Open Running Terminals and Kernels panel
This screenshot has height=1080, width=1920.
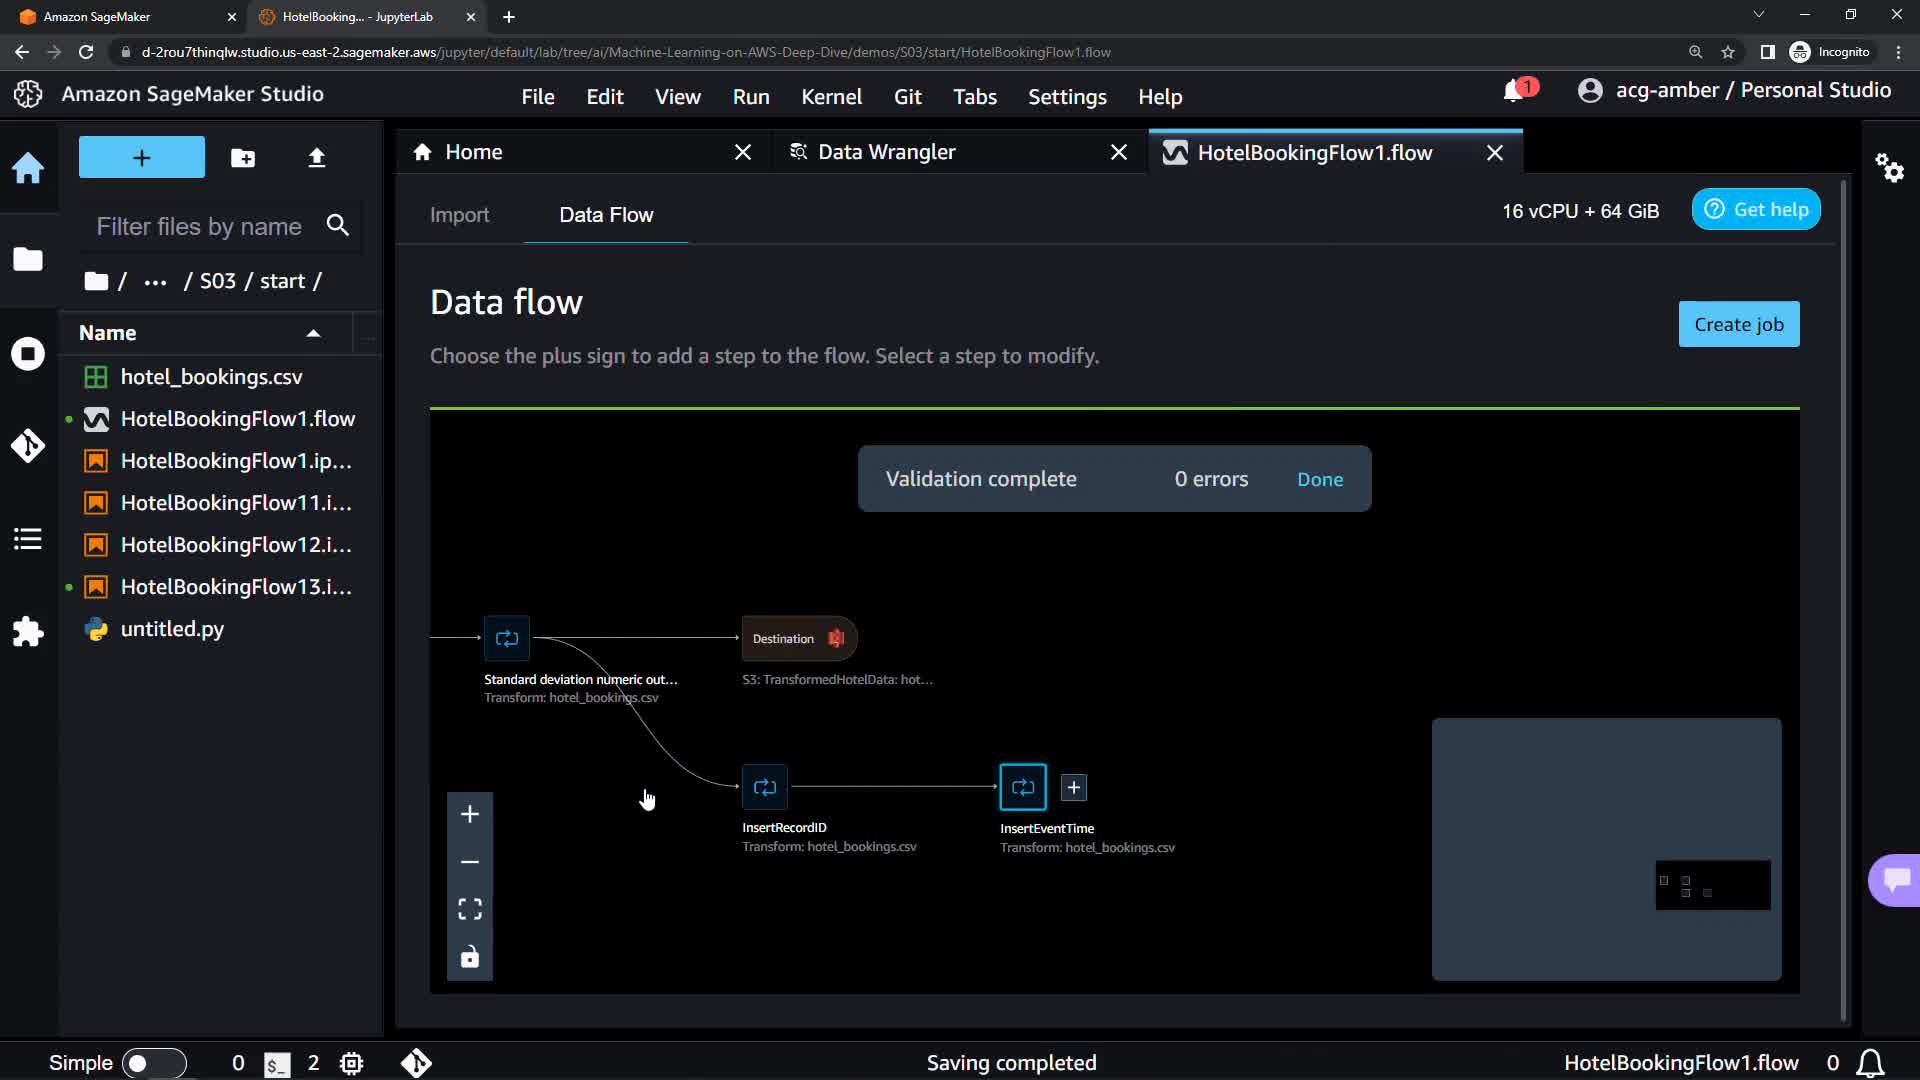[28, 354]
